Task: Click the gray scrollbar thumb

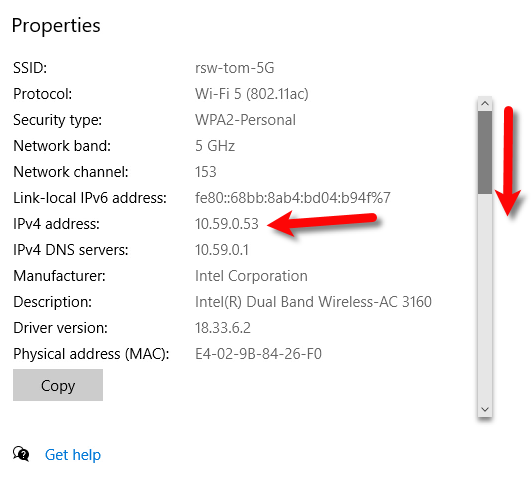Action: [x=485, y=152]
